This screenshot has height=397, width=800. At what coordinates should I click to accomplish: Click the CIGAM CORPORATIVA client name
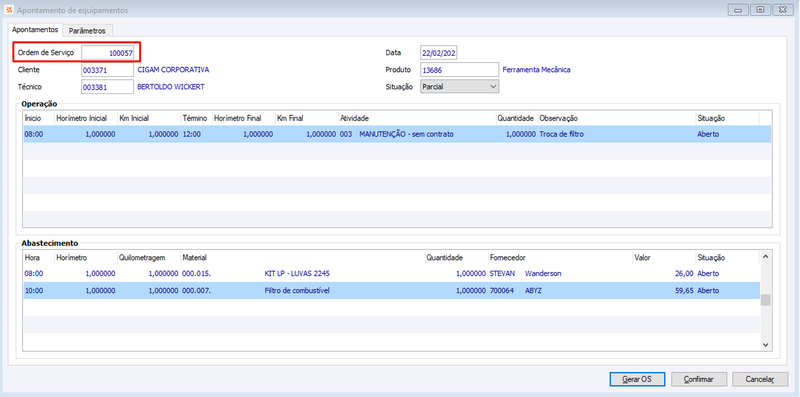pos(173,69)
